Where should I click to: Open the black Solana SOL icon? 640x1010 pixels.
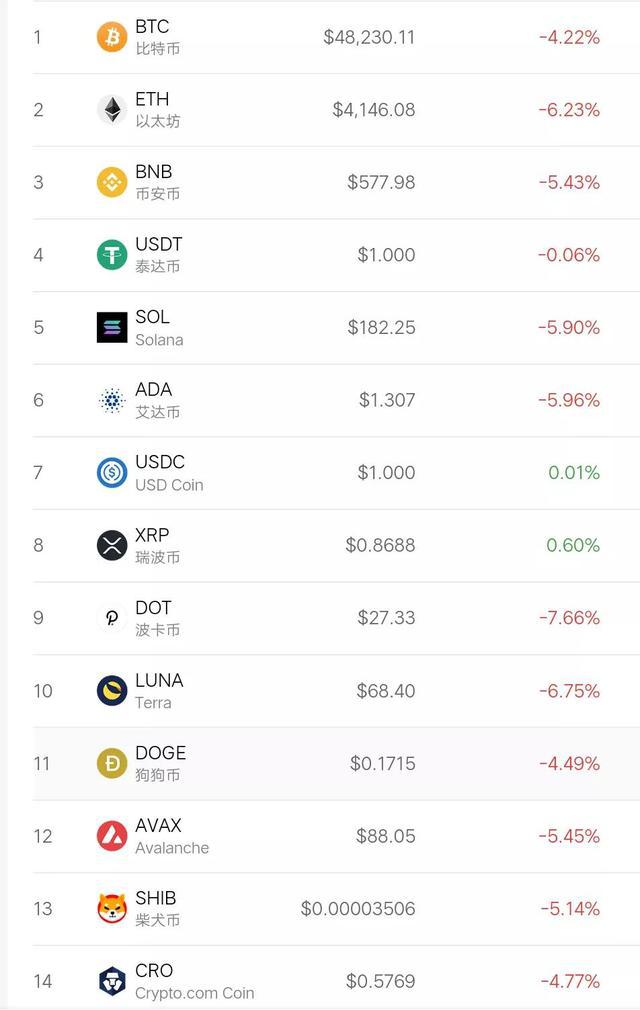(112, 327)
